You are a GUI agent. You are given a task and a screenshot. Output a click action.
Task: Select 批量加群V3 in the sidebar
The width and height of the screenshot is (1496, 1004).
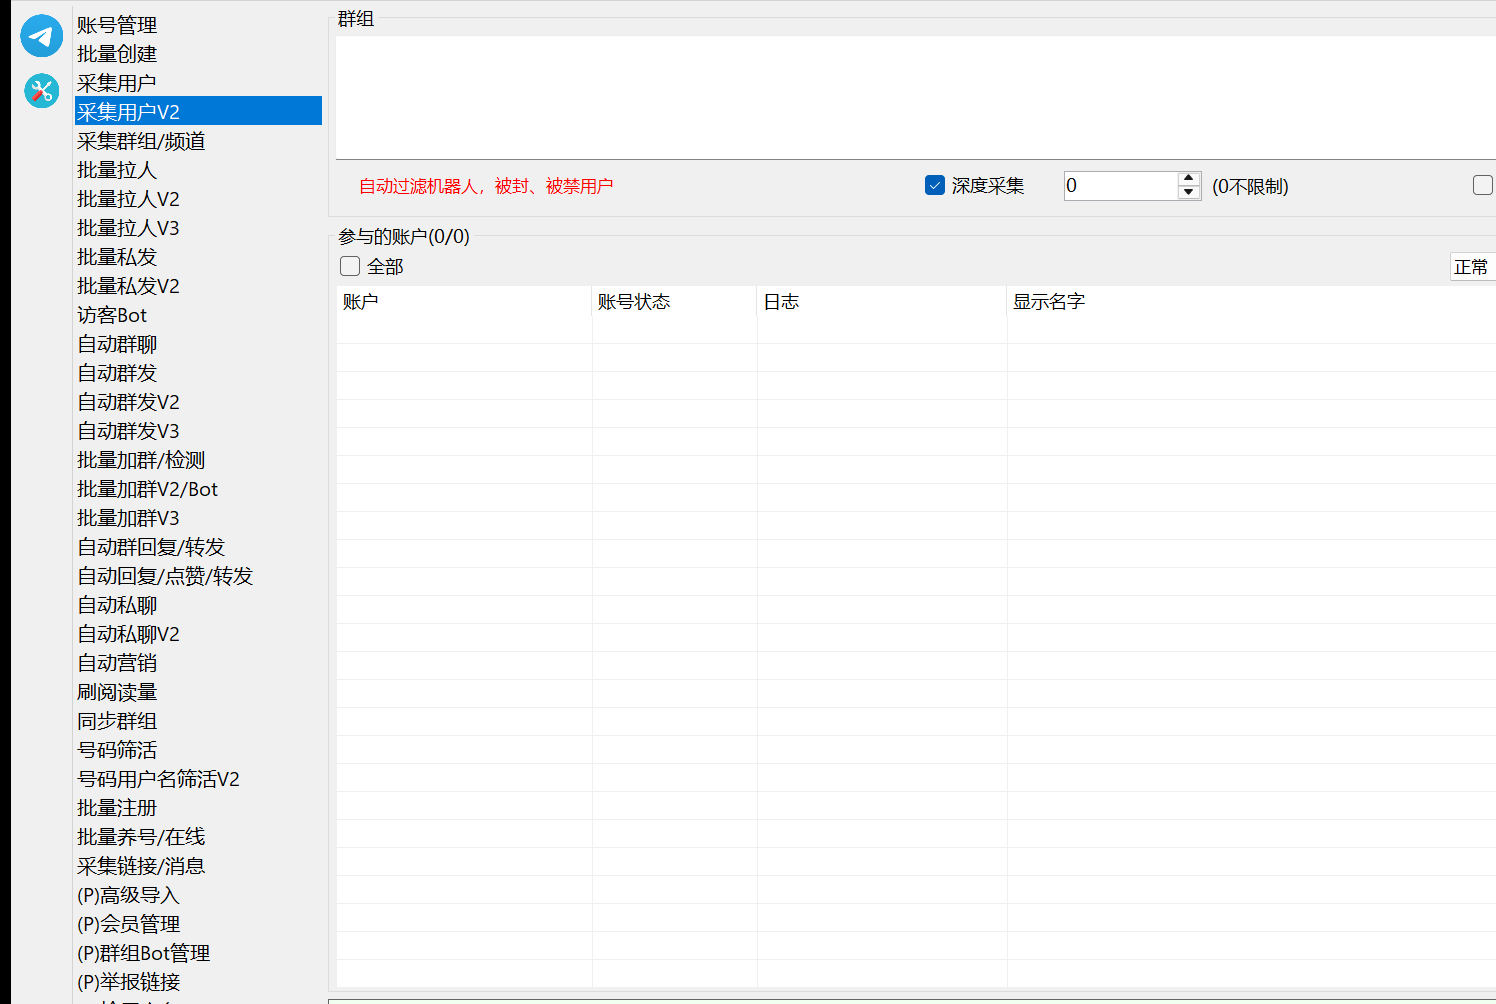click(198, 518)
